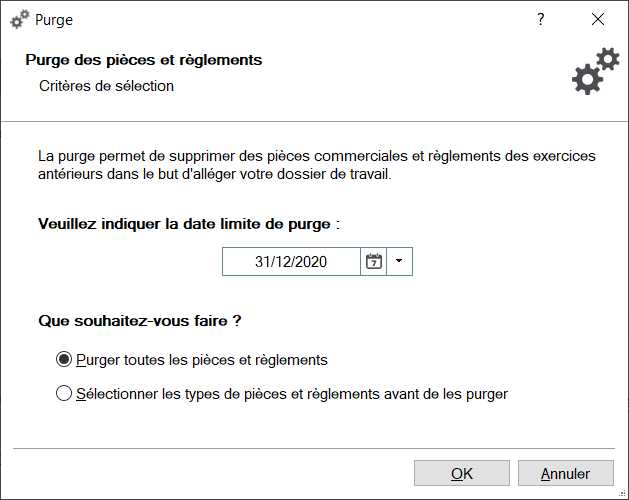629x500 pixels.
Task: Close the Purge dialog window
Action: 598,19
